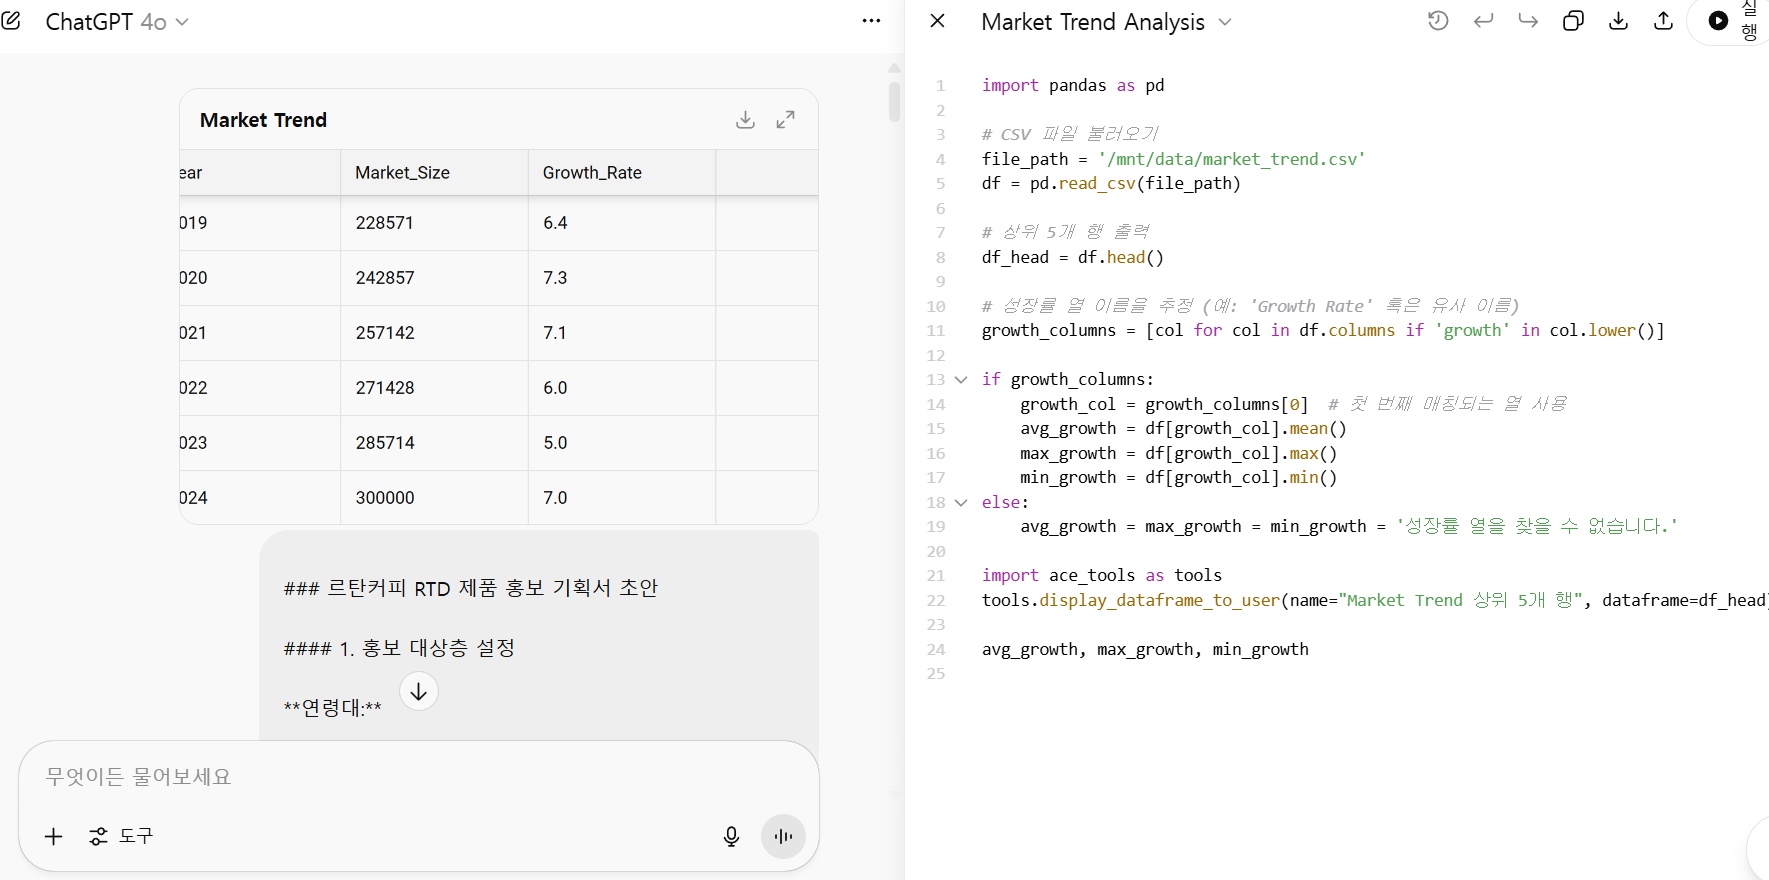
Task: Click the import pandas line 1
Action: (x=1073, y=86)
